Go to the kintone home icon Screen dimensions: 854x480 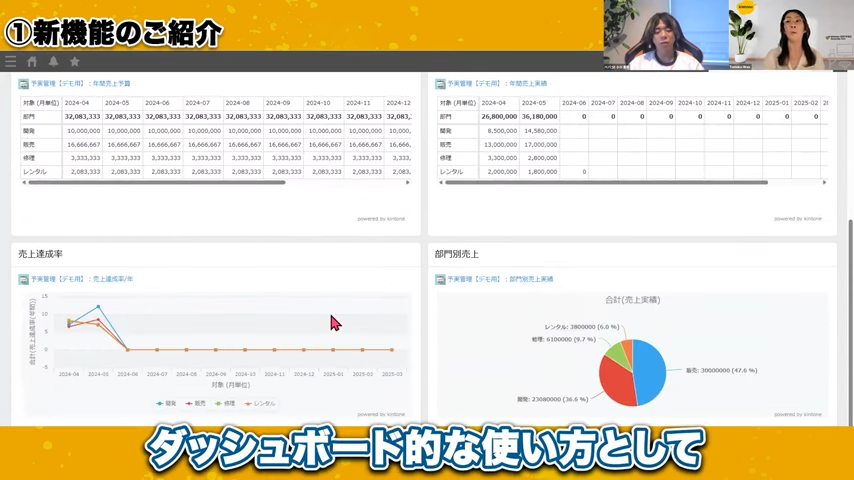pyautogui.click(x=32, y=62)
